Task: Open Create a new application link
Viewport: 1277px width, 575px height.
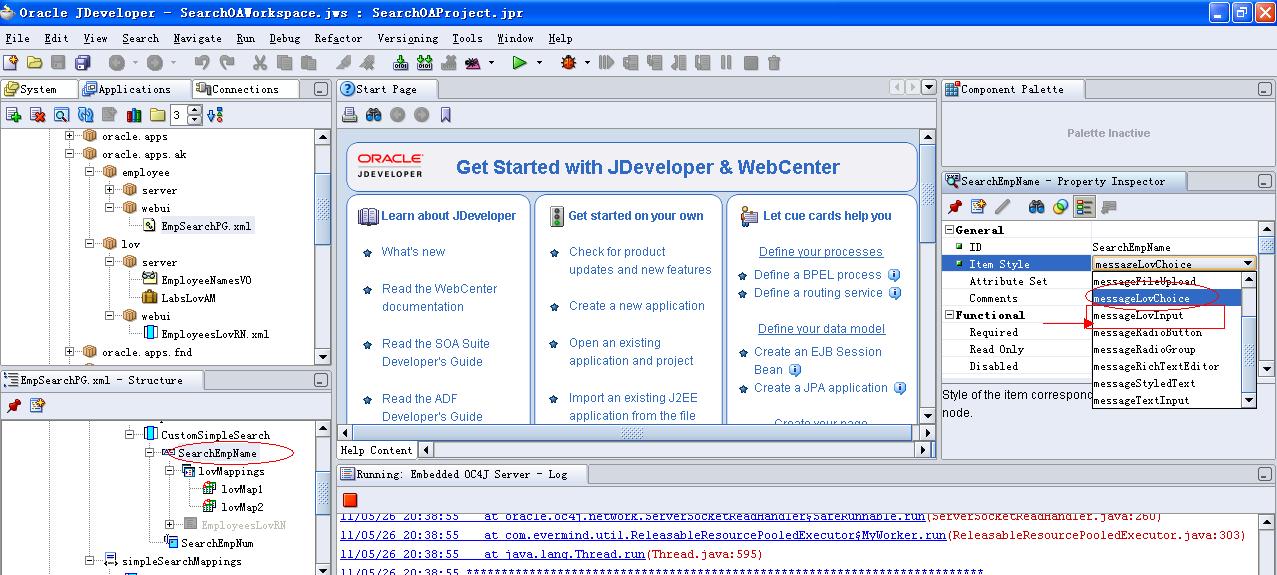Action: pos(637,306)
